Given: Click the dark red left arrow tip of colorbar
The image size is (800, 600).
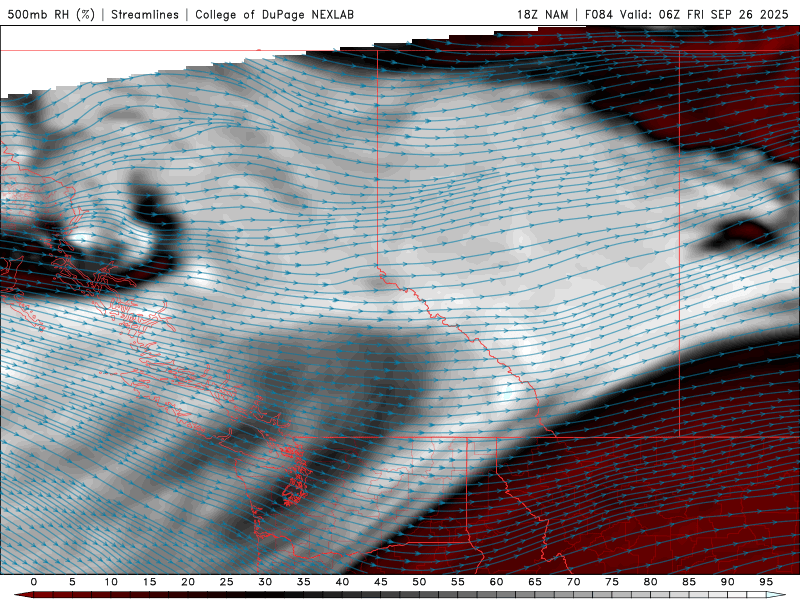Looking at the screenshot, I should (23, 595).
